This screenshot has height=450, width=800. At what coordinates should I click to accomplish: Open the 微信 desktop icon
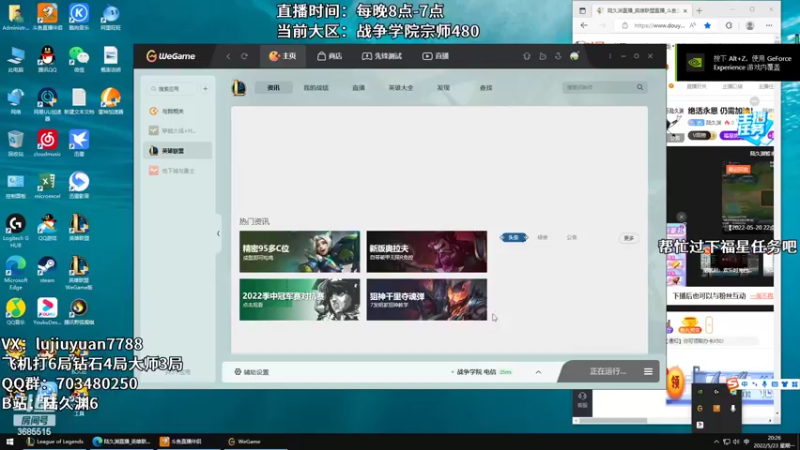click(x=79, y=59)
